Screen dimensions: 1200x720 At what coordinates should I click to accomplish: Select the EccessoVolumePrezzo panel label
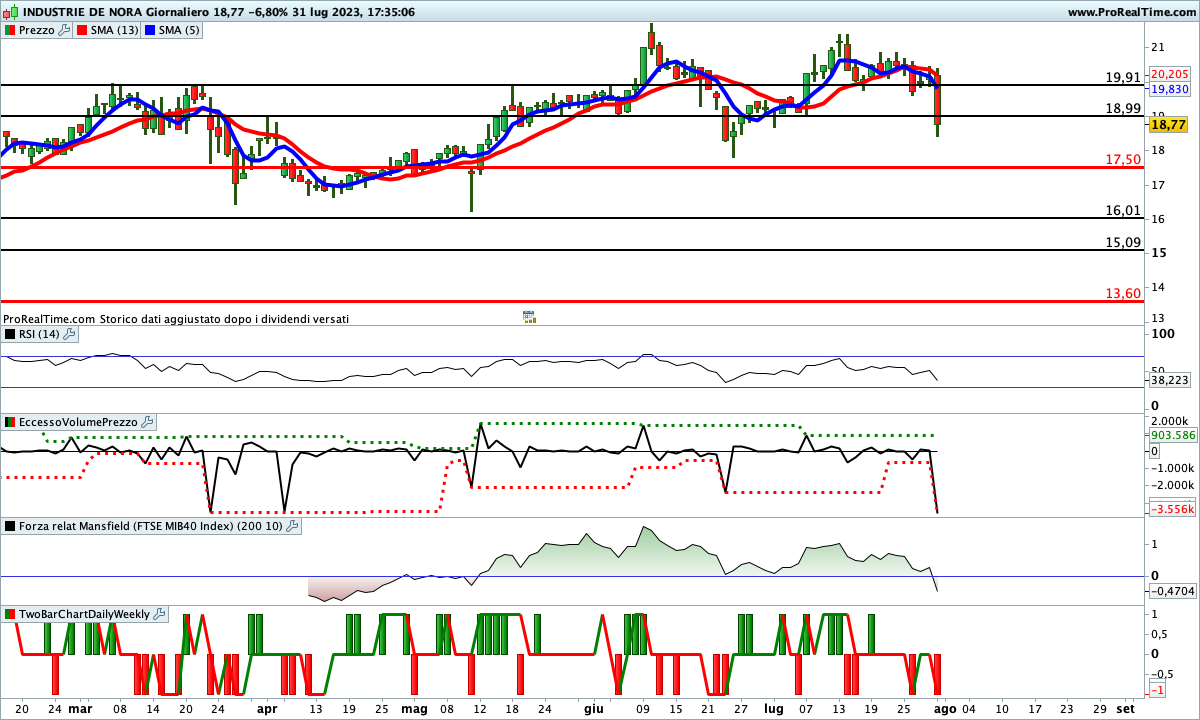click(78, 422)
